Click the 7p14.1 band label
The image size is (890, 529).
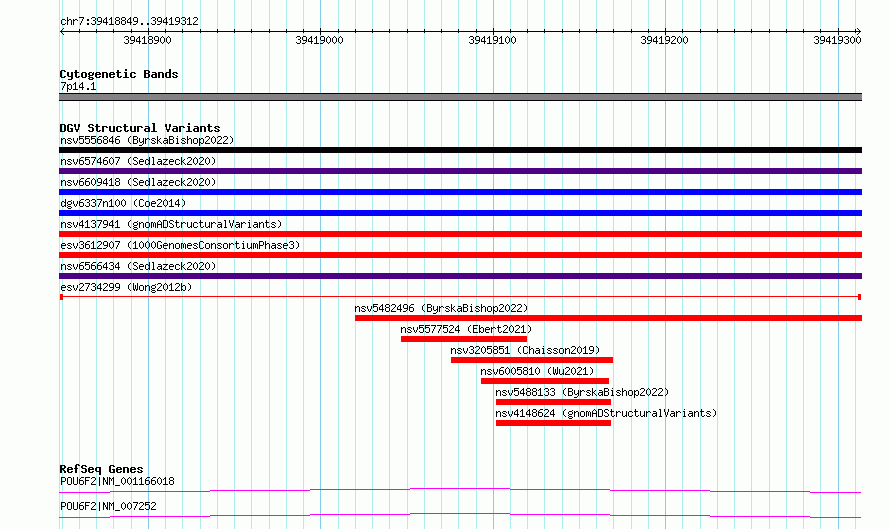(x=78, y=86)
